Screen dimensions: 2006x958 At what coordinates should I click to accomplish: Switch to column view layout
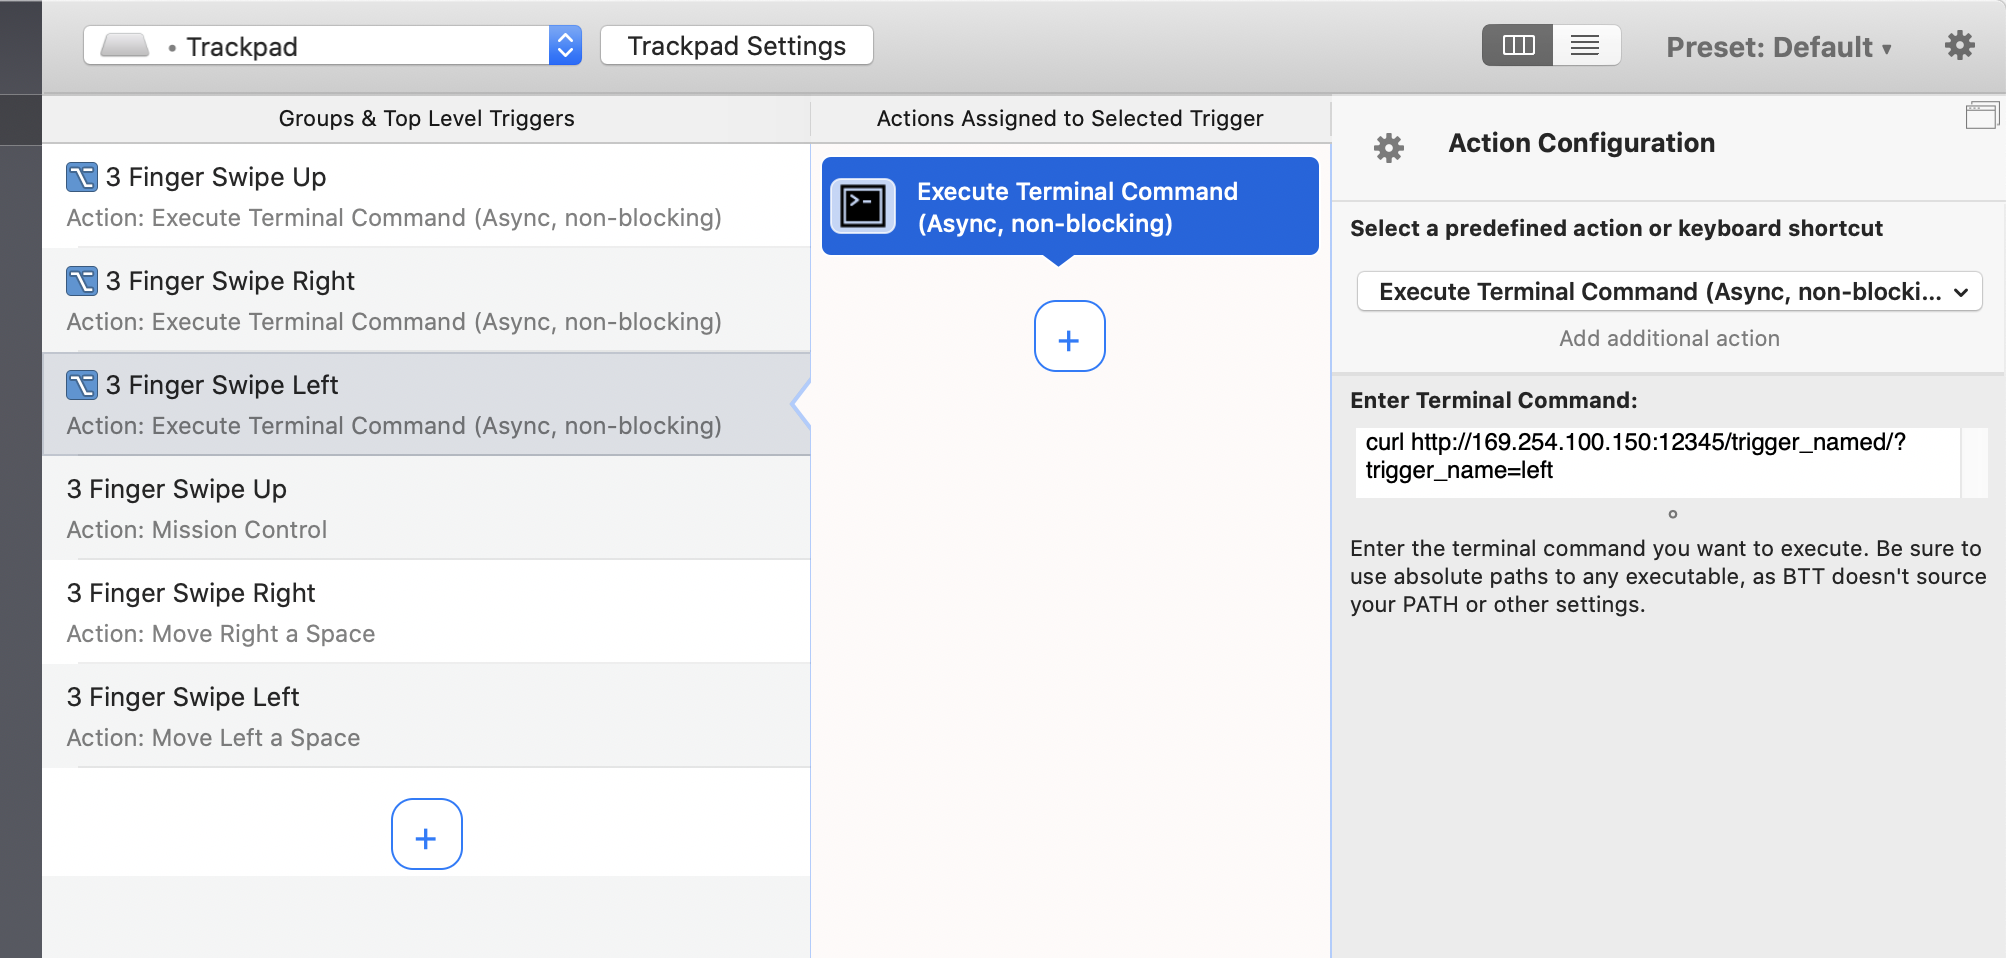1517,45
